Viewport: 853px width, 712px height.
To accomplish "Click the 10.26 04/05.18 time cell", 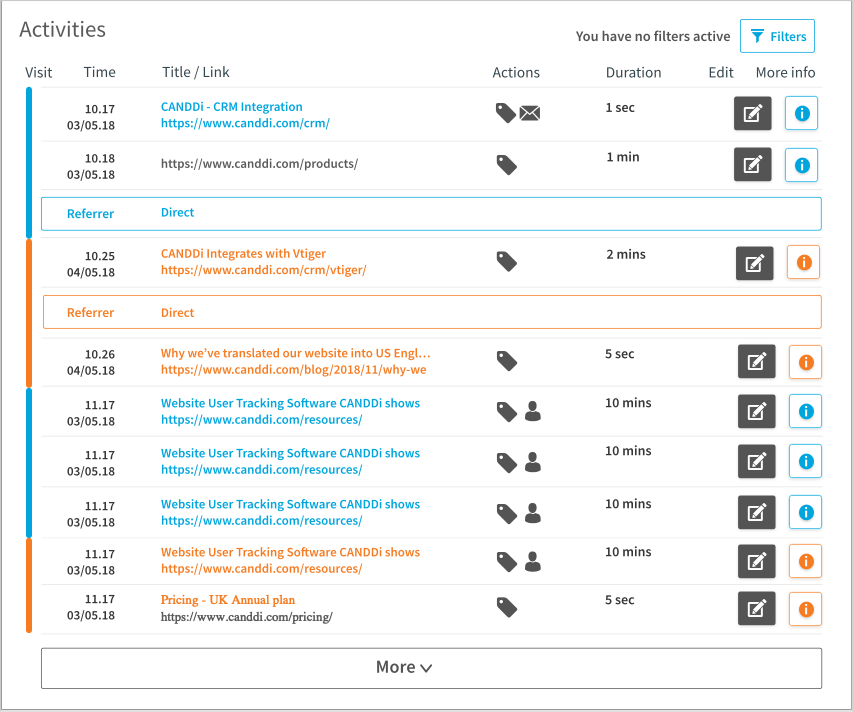I will coord(91,362).
